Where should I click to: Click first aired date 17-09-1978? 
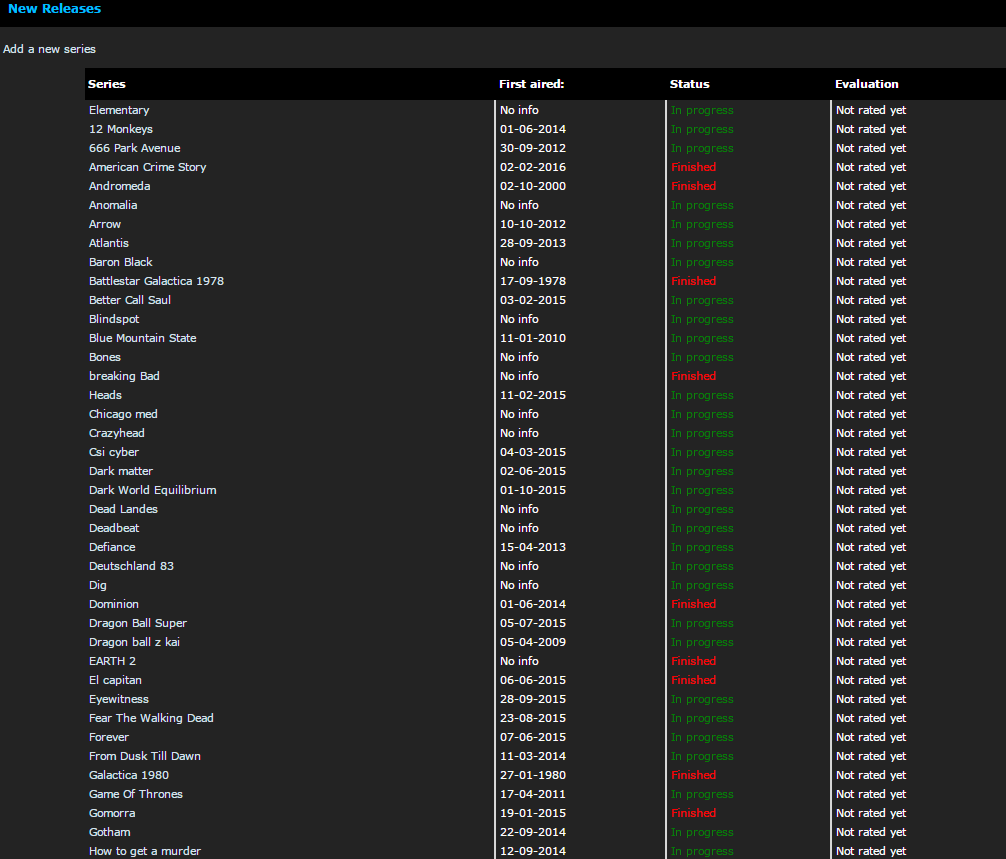click(533, 281)
